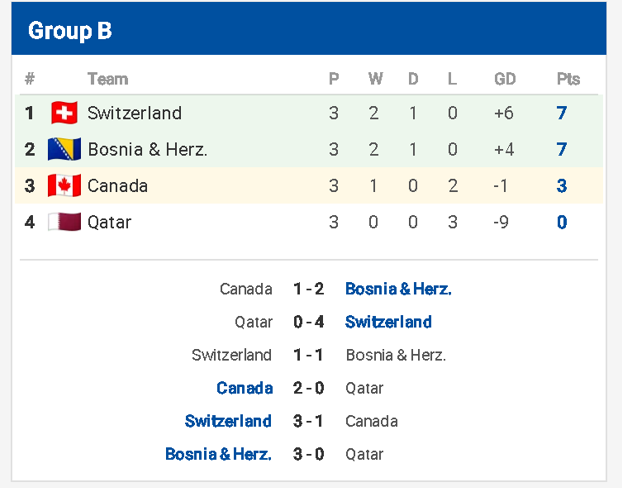Screen dimensions: 622x488
Task: Open the Switzerland 3 - 1 Canada score
Action: click(x=308, y=421)
